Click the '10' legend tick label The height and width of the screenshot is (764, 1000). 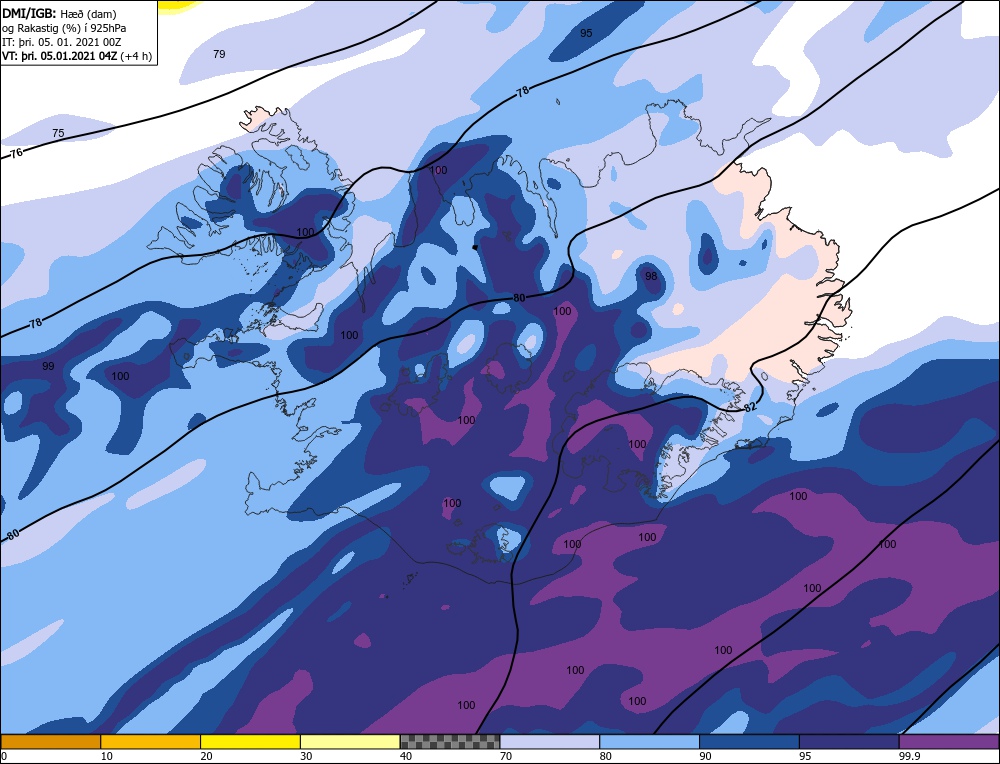107,756
